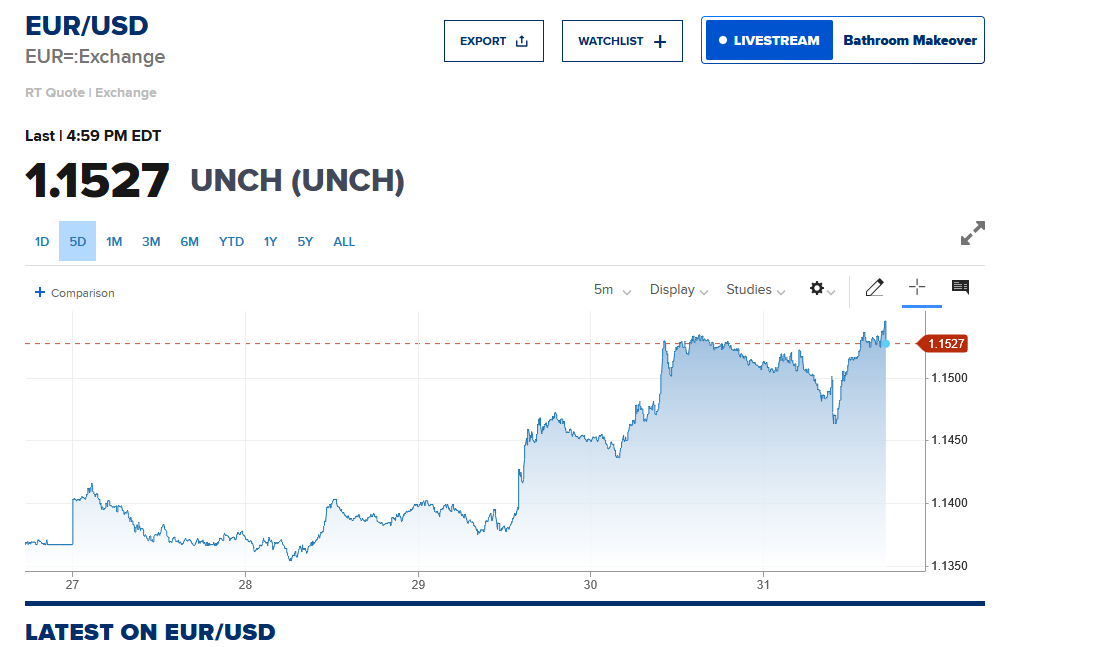Screen dimensions: 1097x647
Task: Select the YTD range
Action: pyautogui.click(x=231, y=241)
